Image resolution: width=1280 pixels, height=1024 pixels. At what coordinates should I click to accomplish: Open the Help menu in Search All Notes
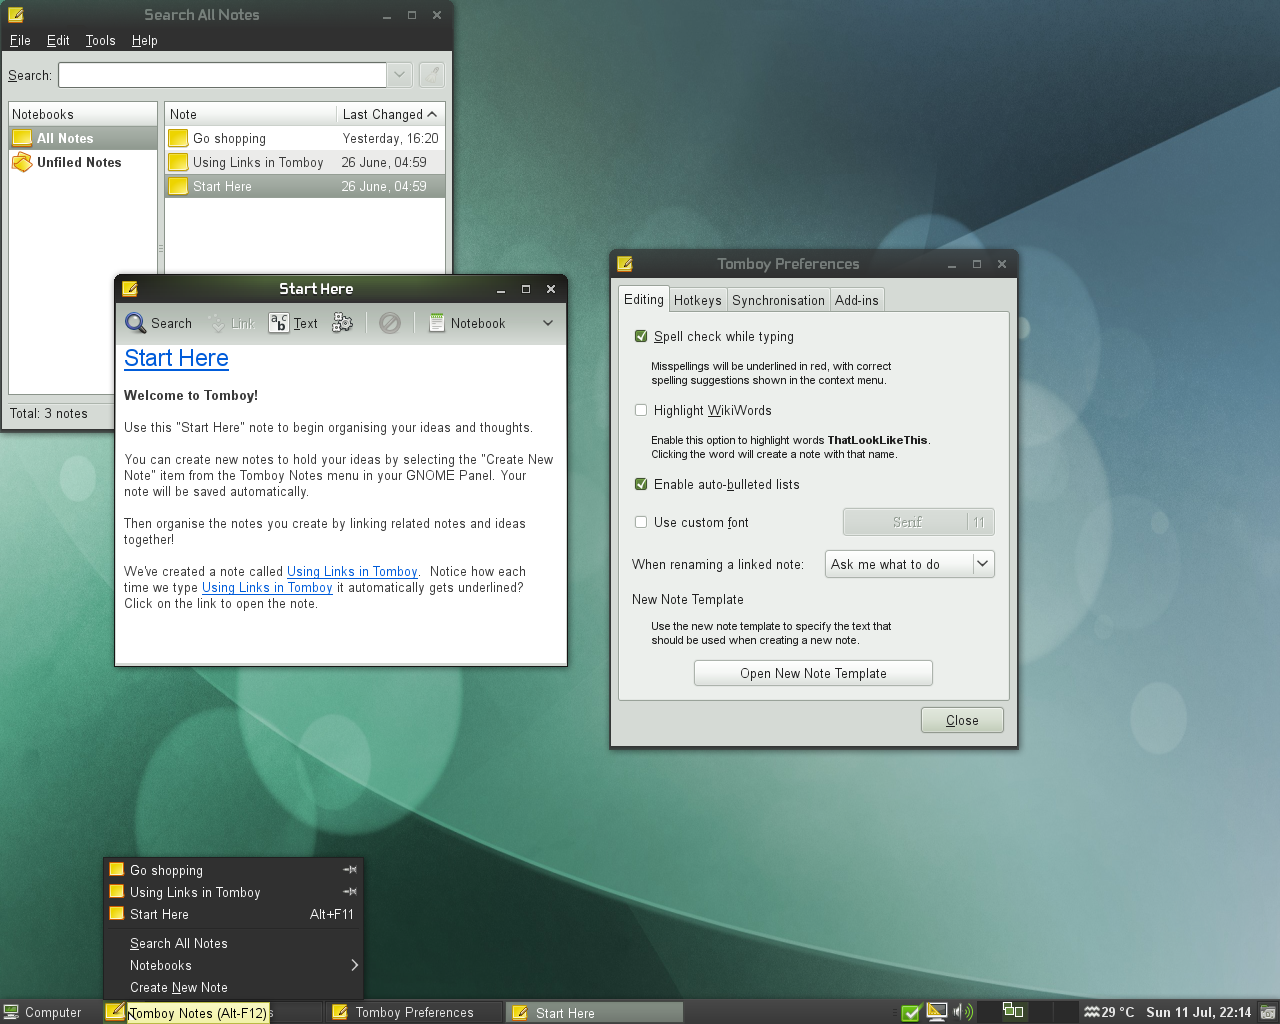145,40
